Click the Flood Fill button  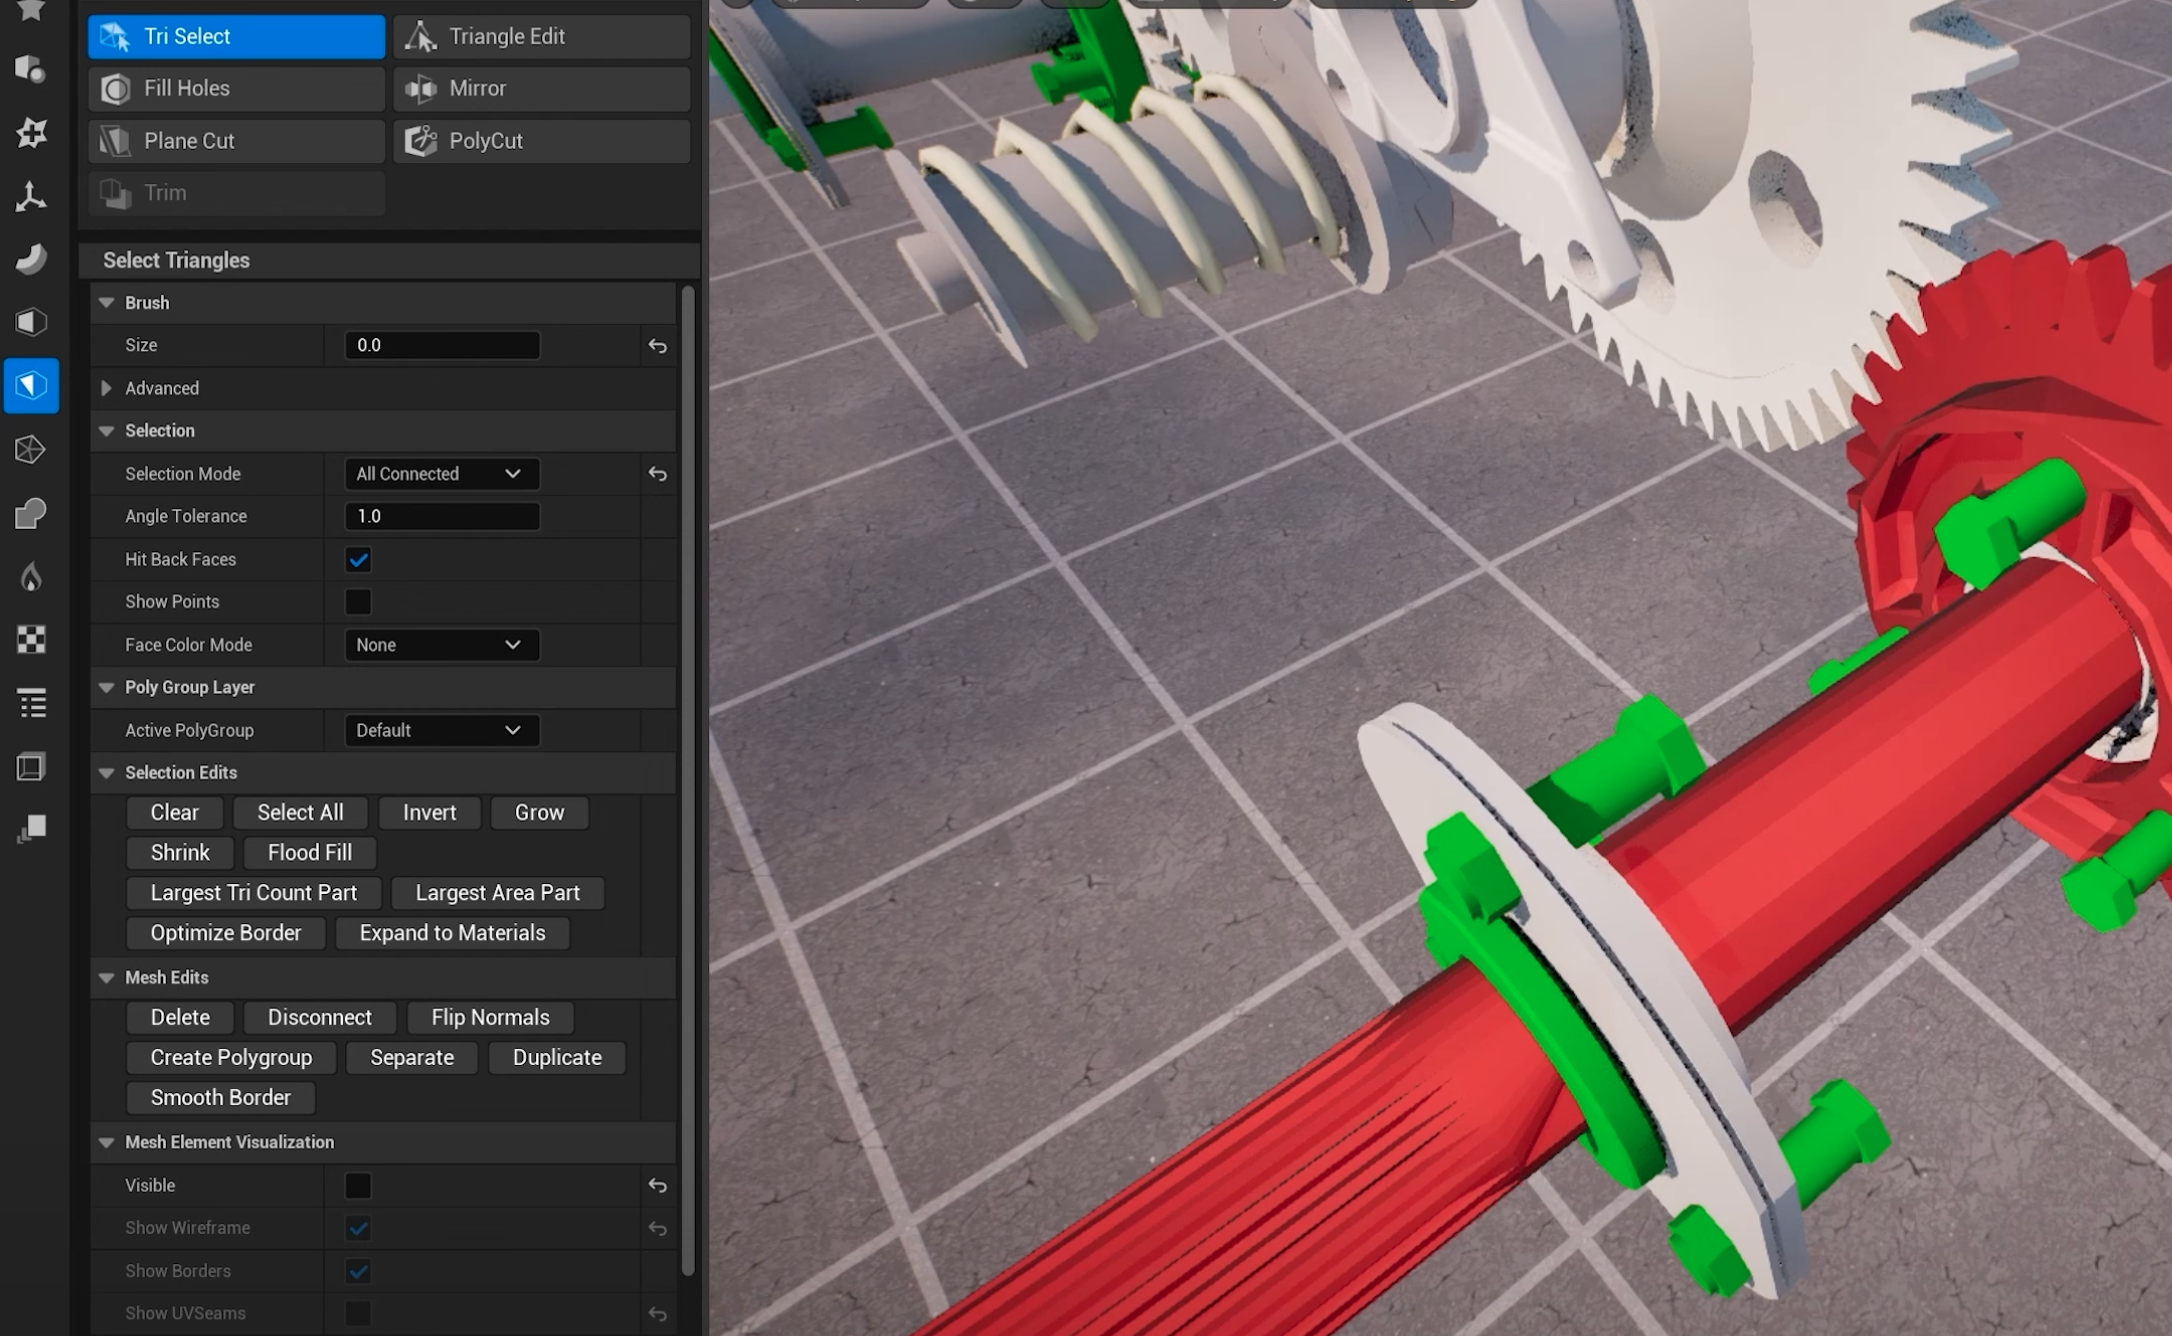pos(309,853)
